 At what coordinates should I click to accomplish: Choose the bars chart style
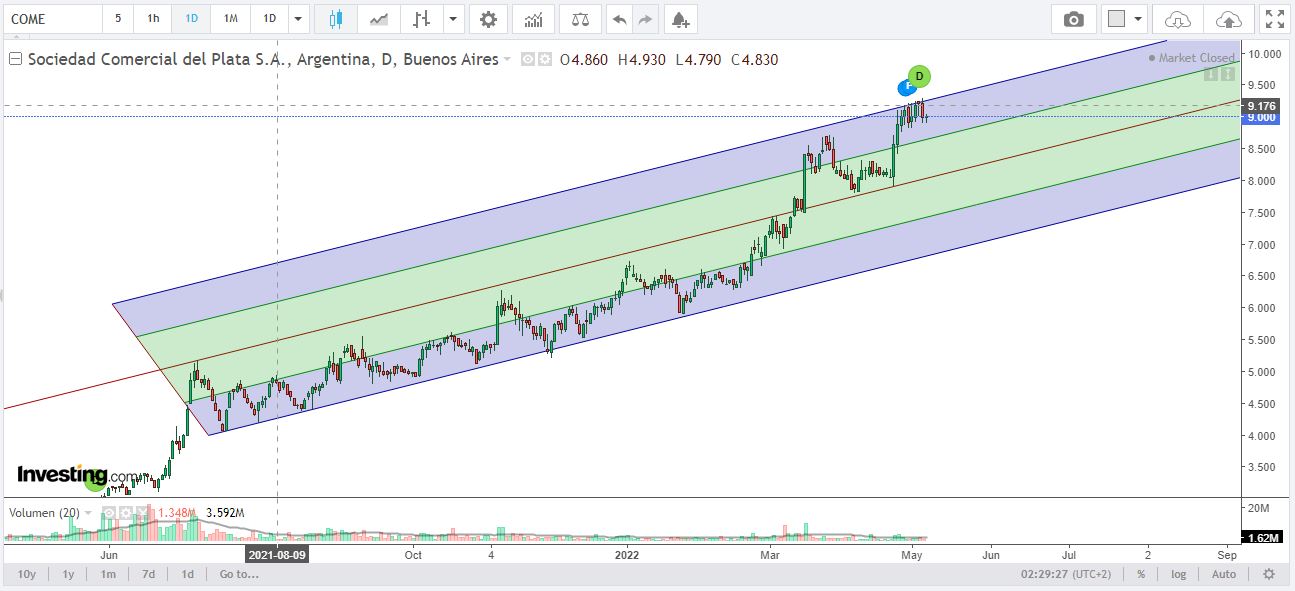click(423, 19)
